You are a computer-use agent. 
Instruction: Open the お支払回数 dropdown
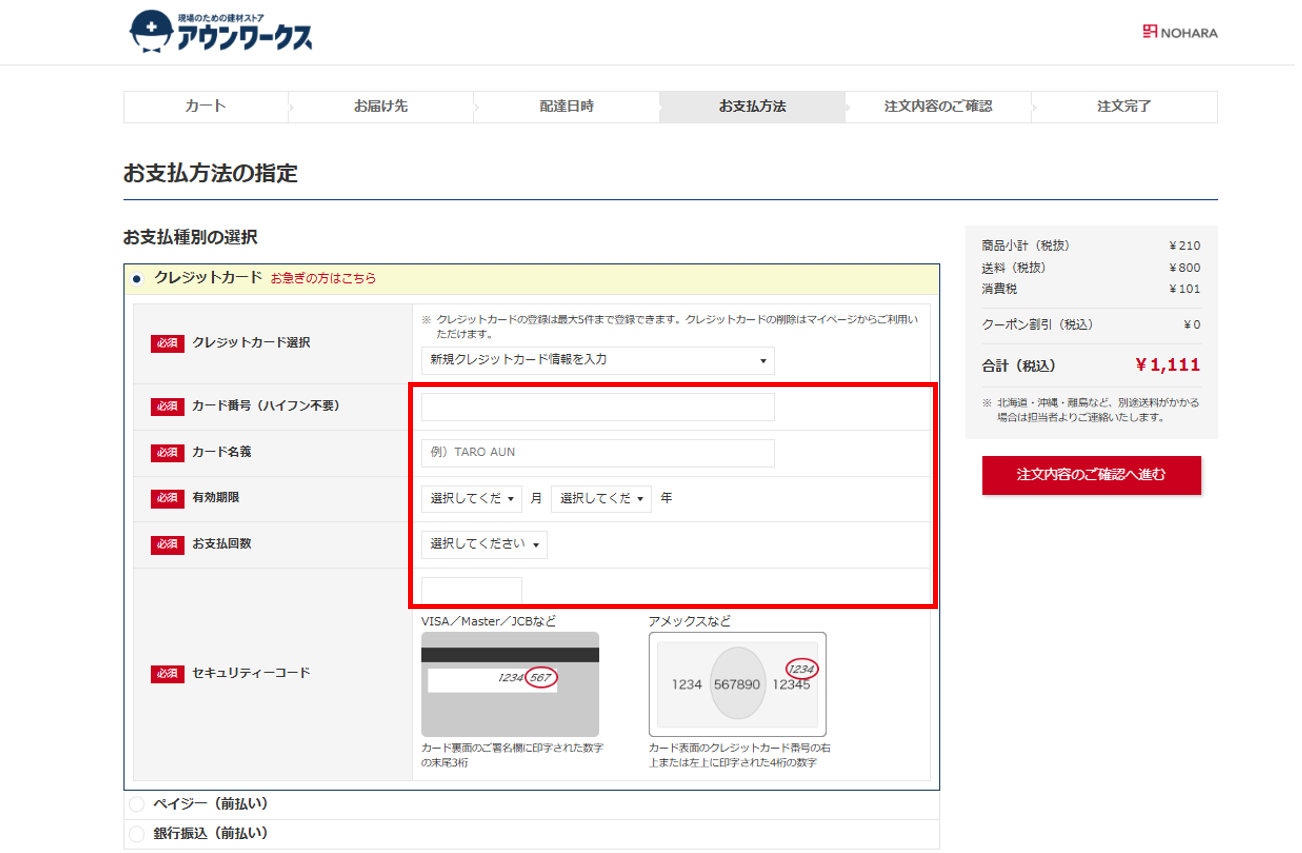(484, 544)
